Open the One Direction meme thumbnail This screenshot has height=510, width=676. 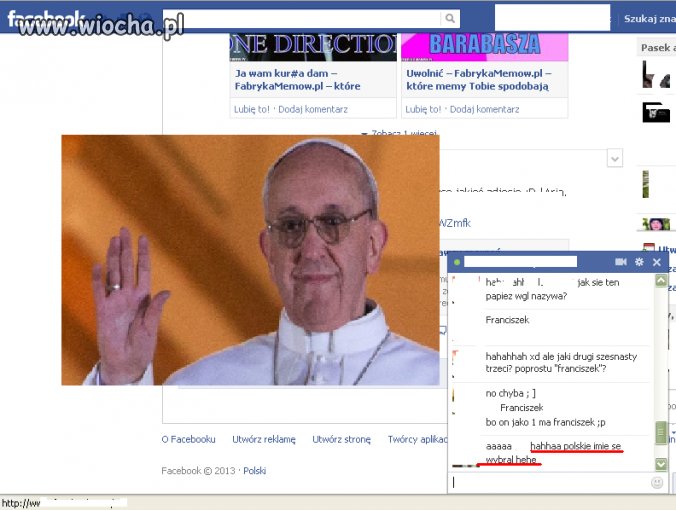313,47
